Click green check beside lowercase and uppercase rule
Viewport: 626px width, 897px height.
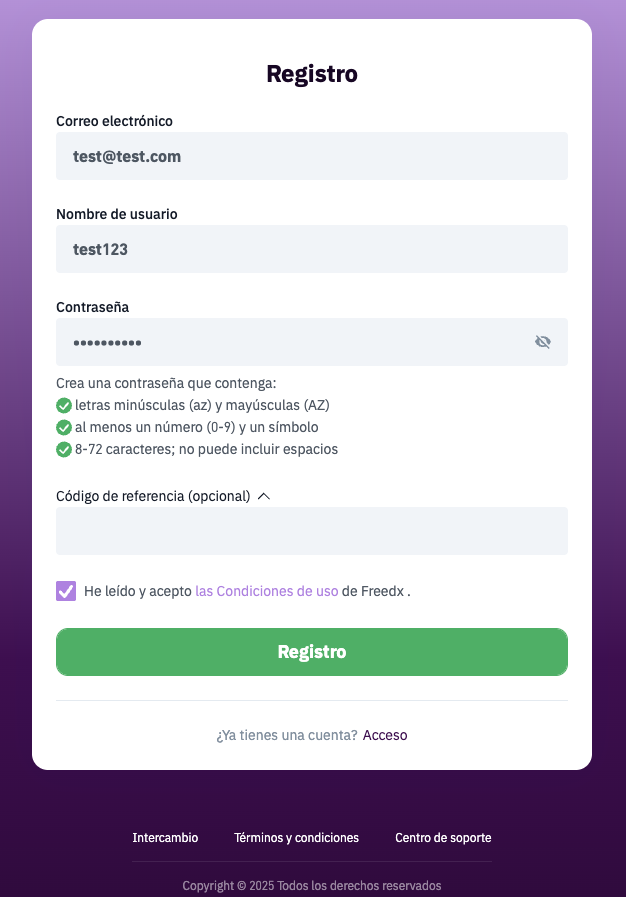(x=64, y=406)
